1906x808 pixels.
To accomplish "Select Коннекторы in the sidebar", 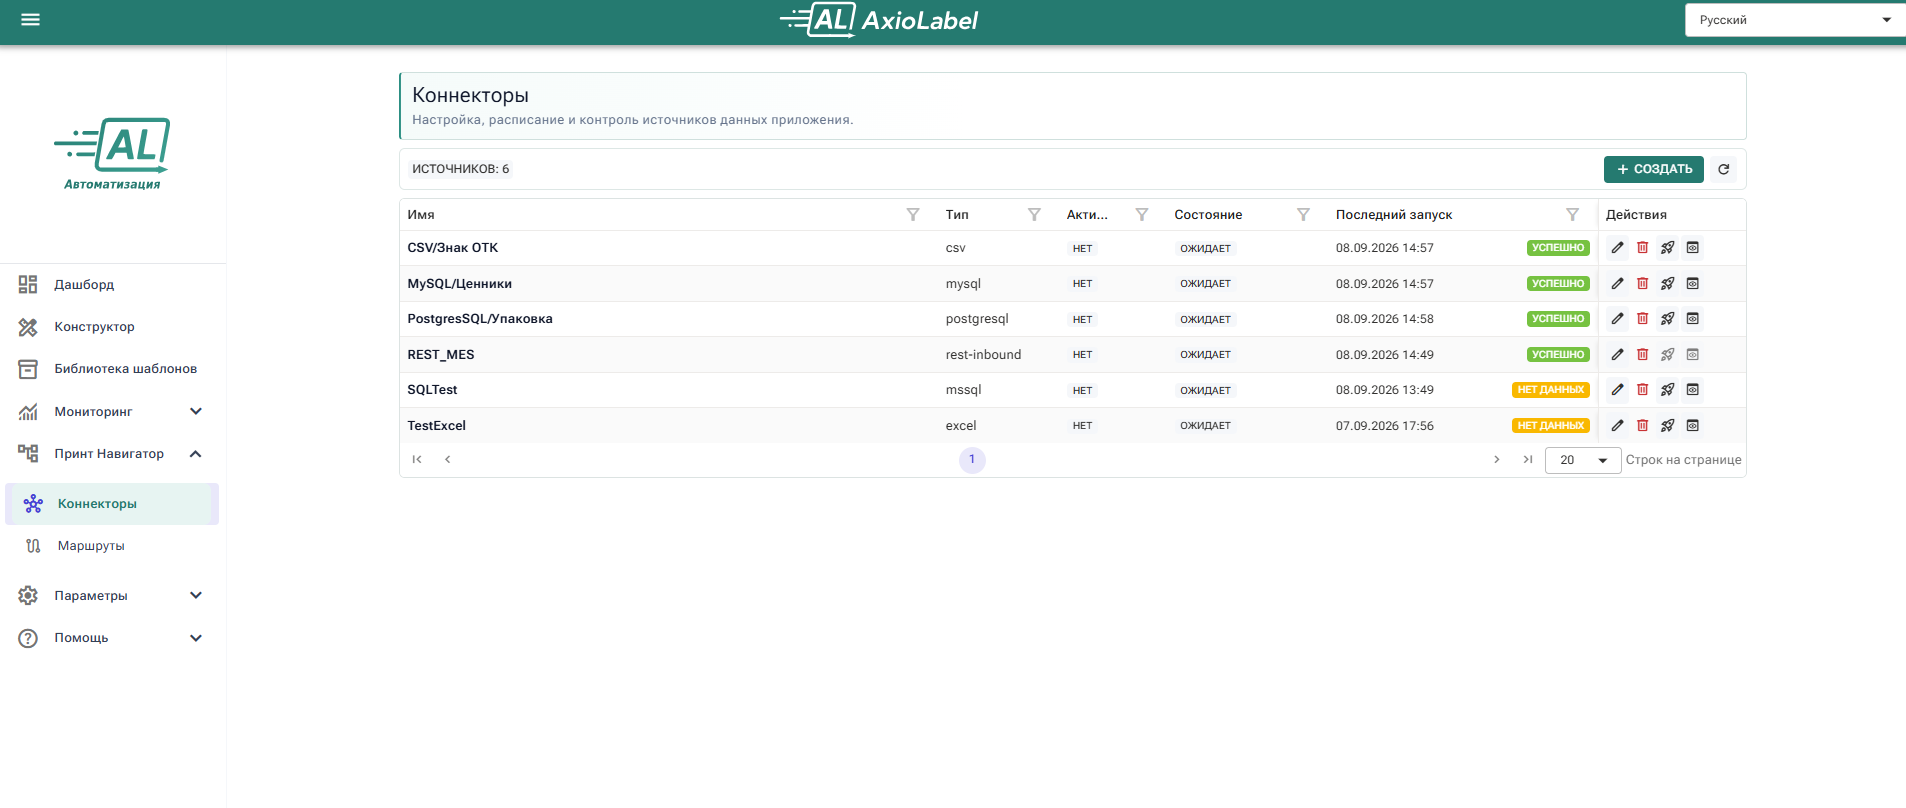I will pos(112,504).
